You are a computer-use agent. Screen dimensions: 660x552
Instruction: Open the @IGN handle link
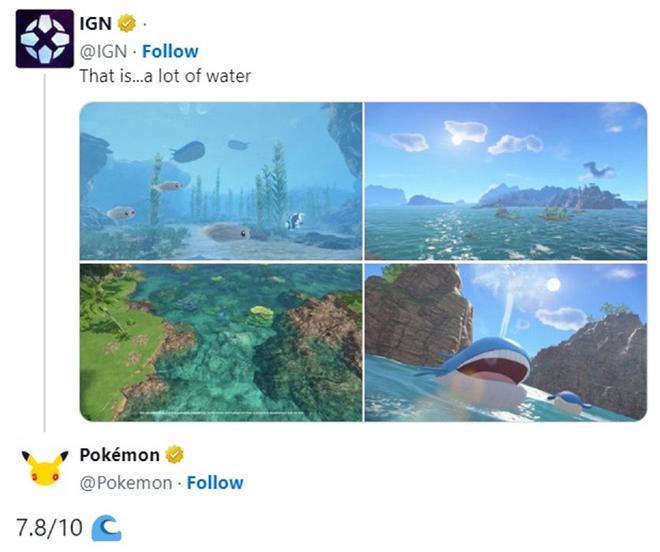click(x=103, y=51)
